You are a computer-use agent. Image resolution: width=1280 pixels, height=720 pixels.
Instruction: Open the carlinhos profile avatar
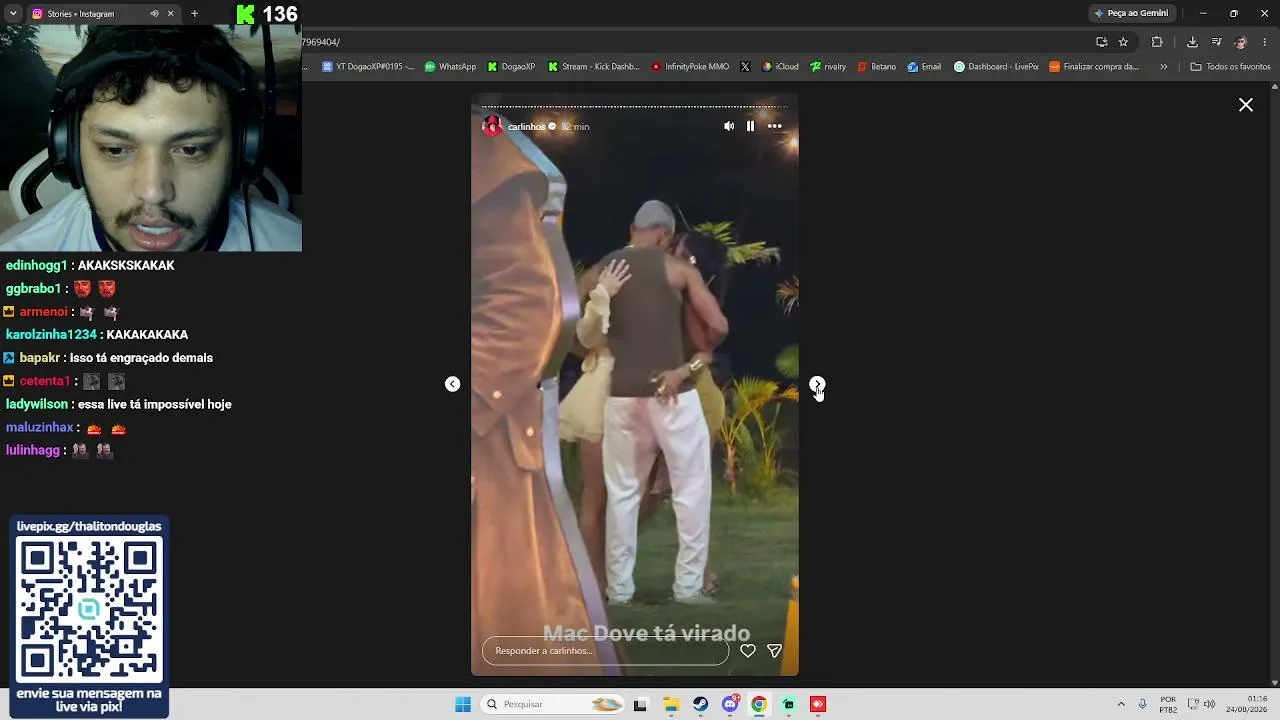492,126
